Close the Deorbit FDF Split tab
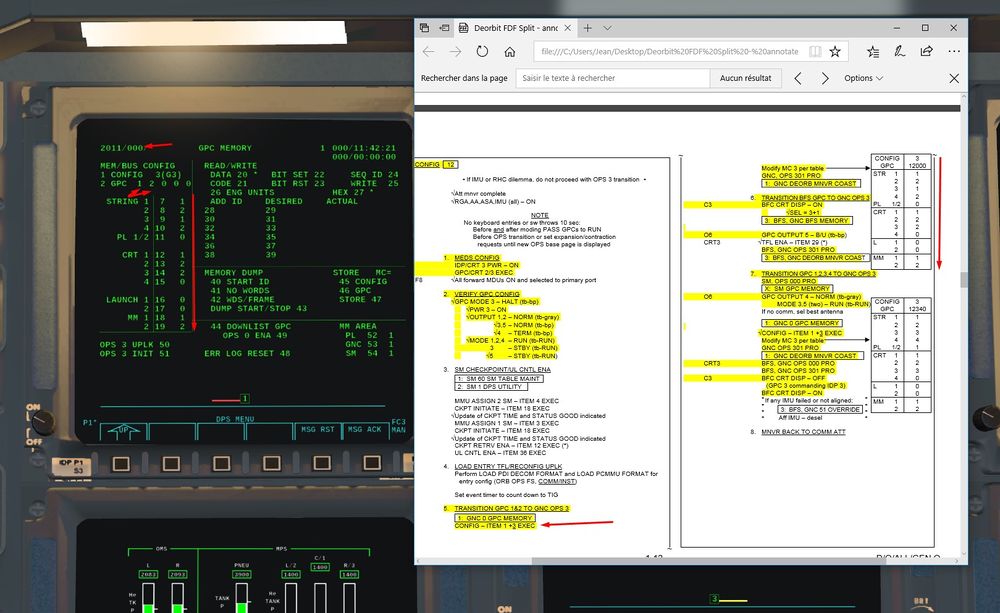Image resolution: width=1000 pixels, height=613 pixels. click(568, 28)
